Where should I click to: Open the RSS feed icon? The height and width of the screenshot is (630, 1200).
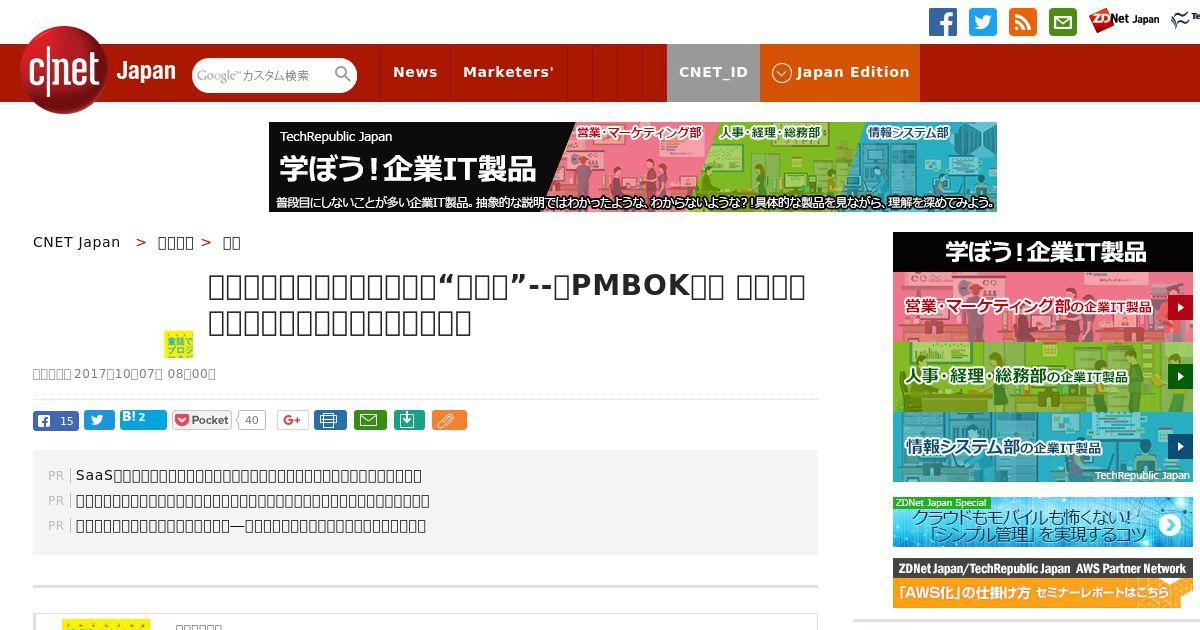1023,22
